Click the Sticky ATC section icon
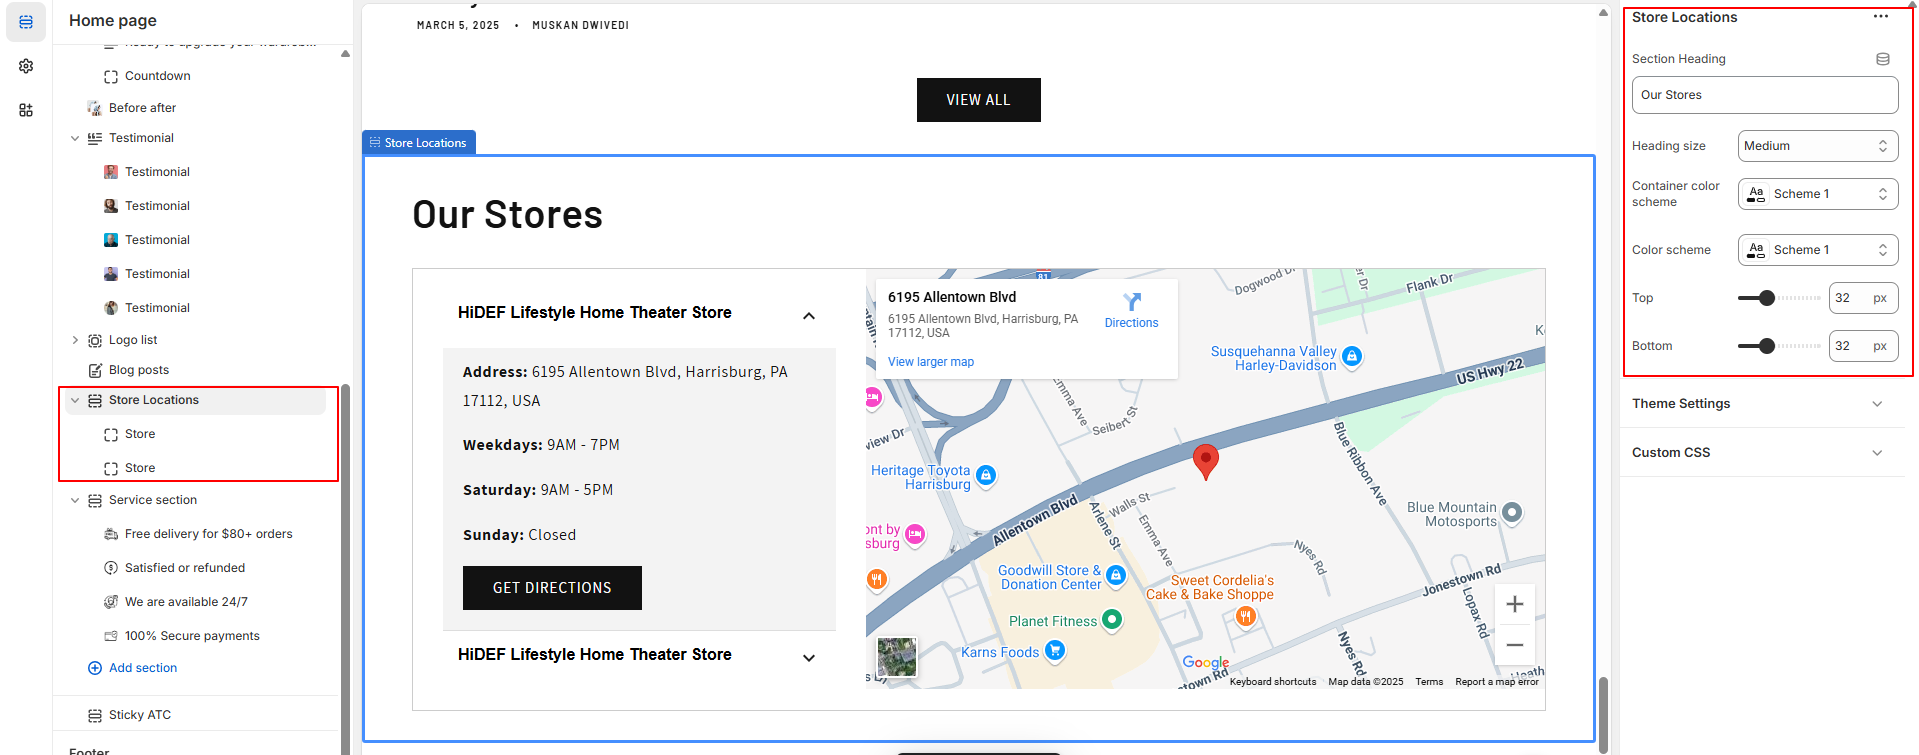1919x755 pixels. tap(95, 715)
